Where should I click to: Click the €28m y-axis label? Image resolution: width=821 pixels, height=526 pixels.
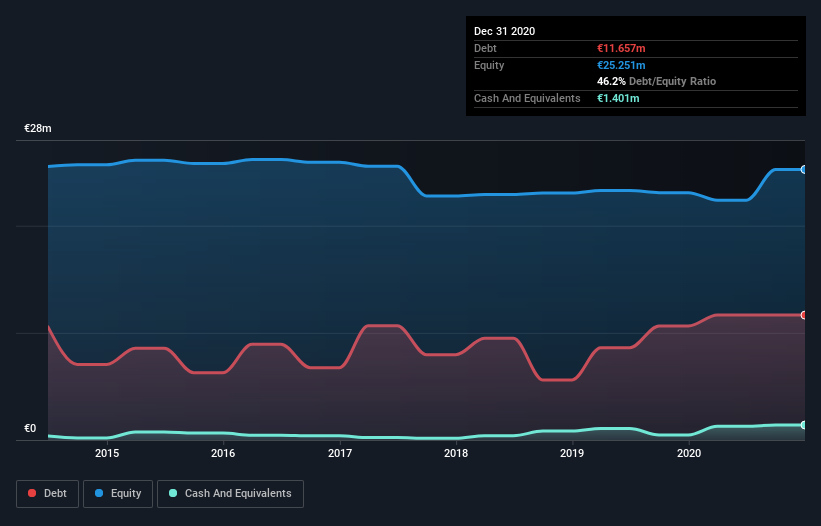click(38, 128)
